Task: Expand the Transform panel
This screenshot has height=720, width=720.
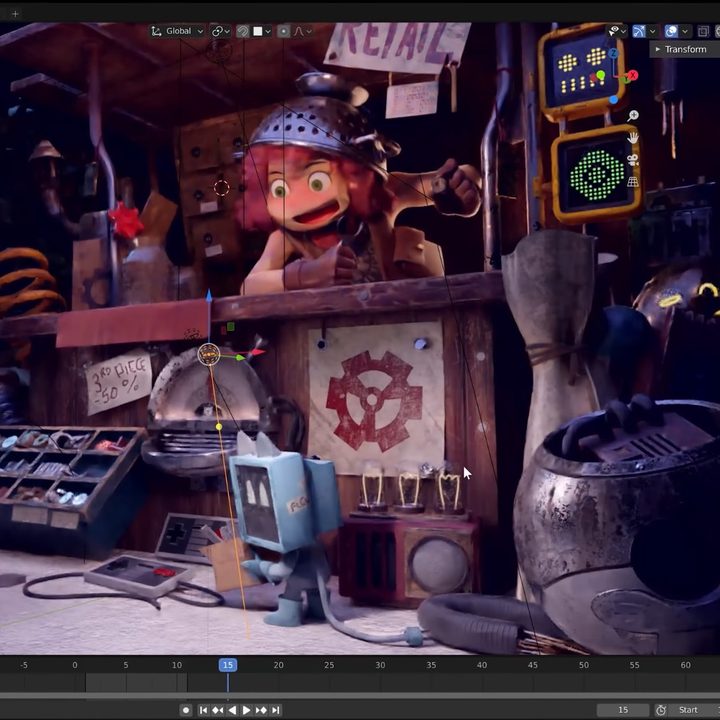Action: tap(685, 49)
